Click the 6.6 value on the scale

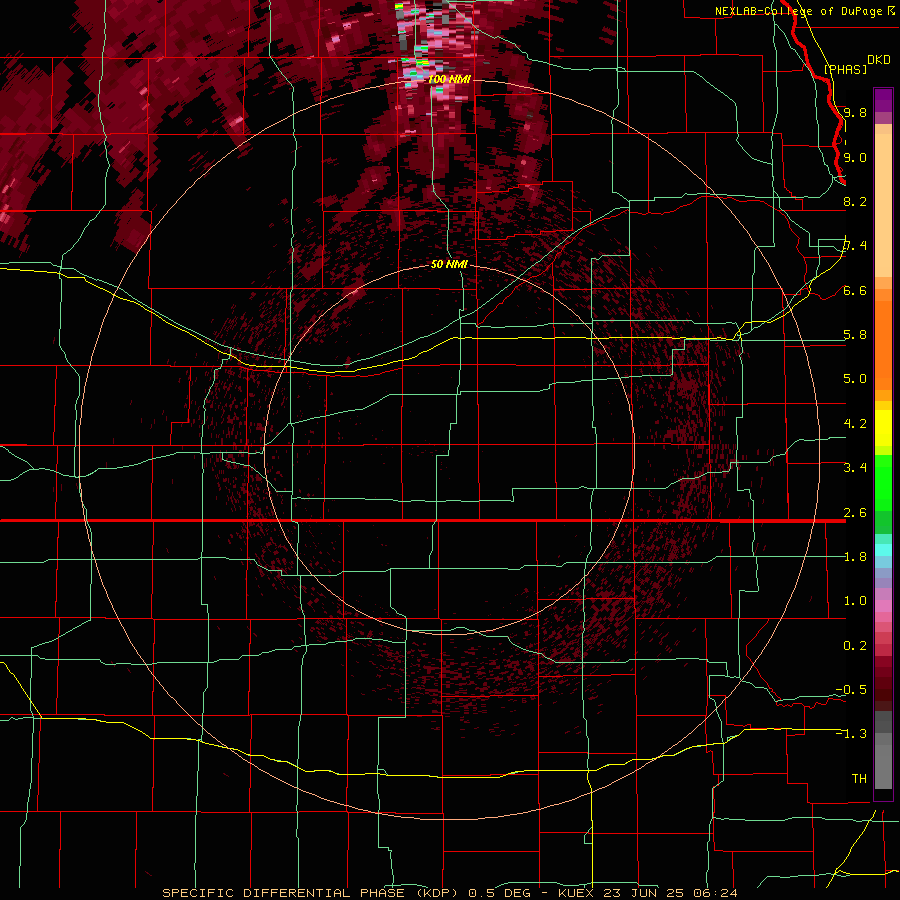point(855,290)
